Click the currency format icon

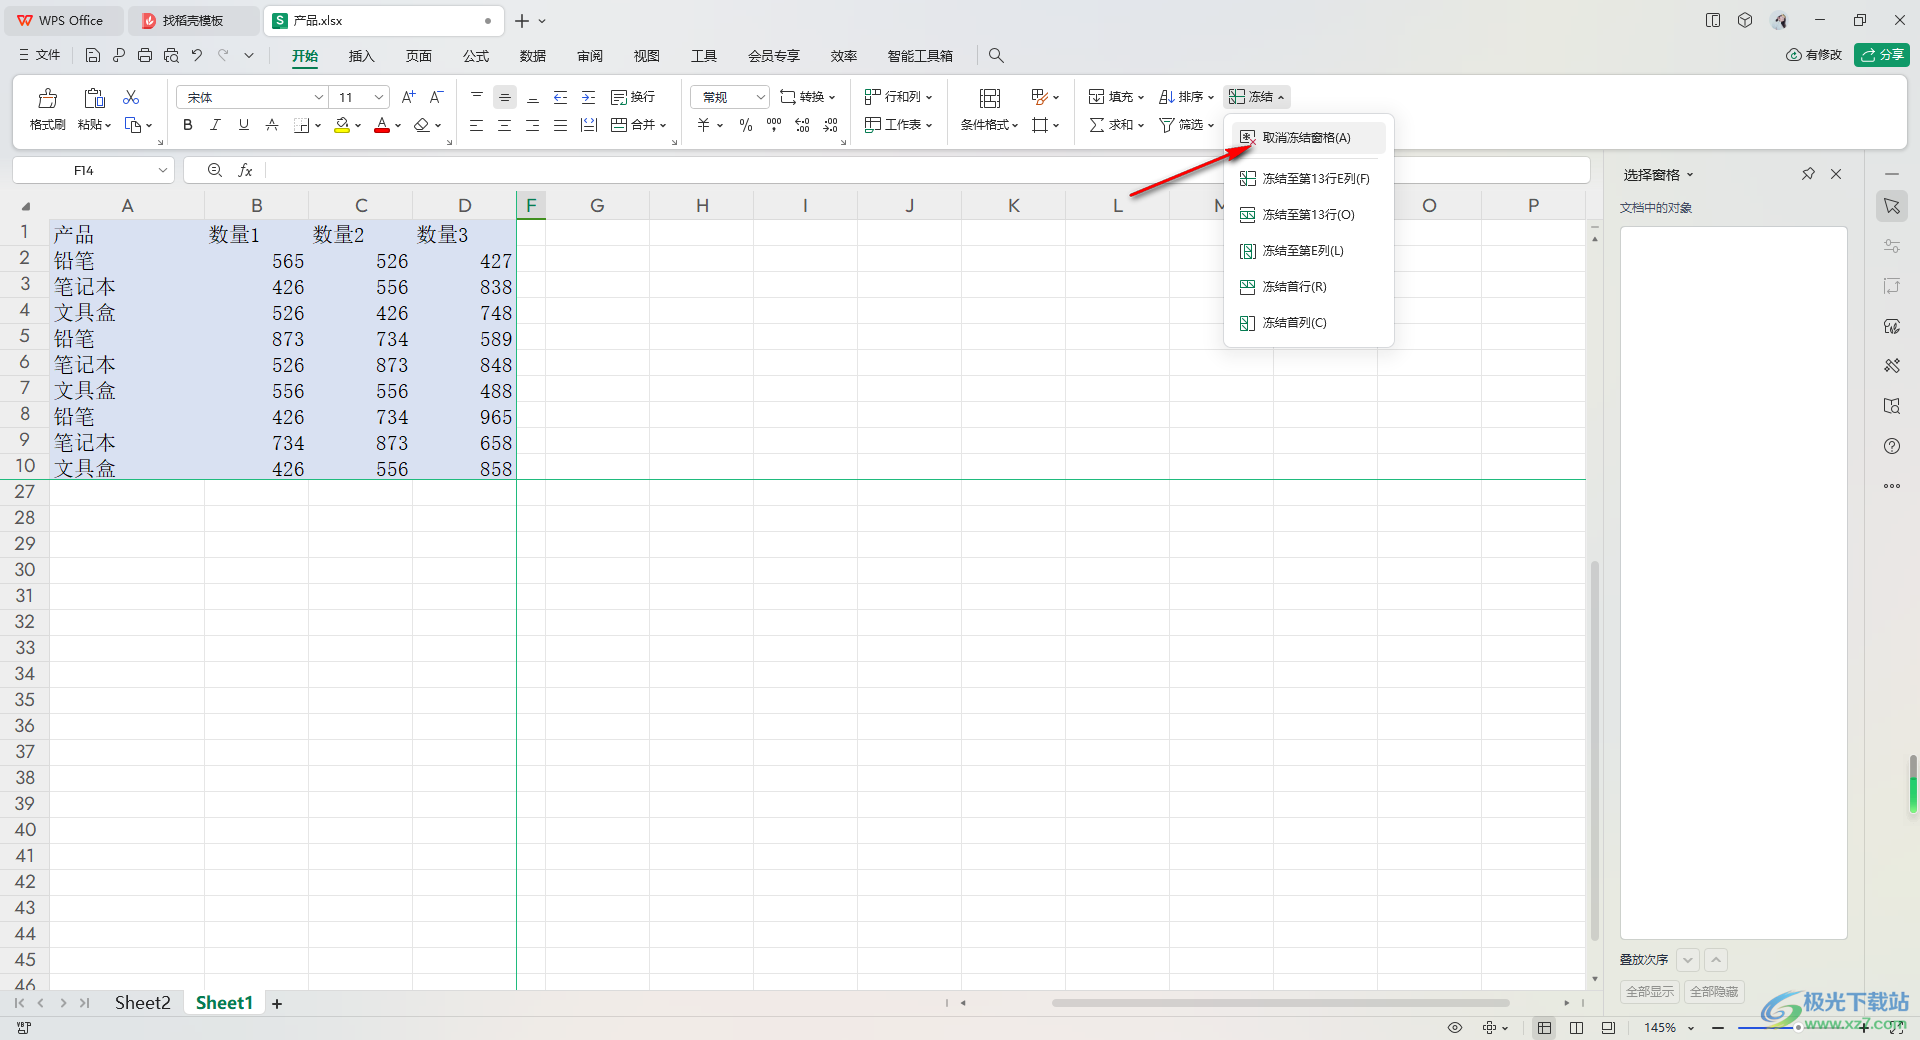tap(704, 125)
